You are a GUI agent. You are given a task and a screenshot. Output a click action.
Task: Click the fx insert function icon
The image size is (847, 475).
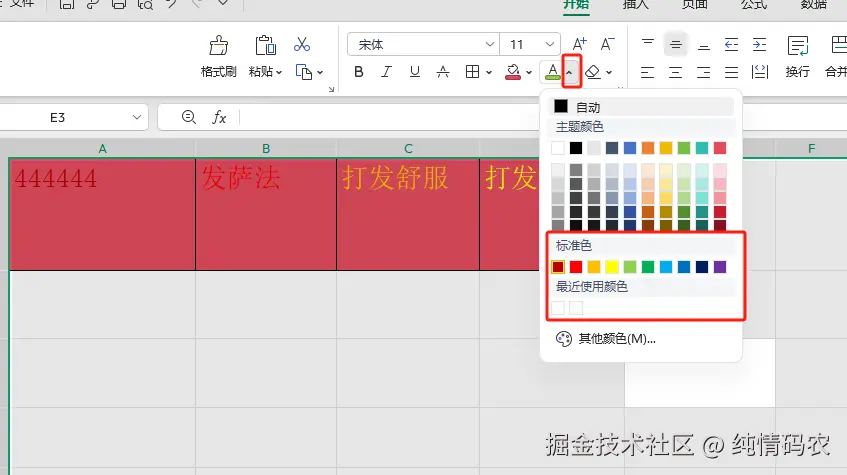(219, 117)
